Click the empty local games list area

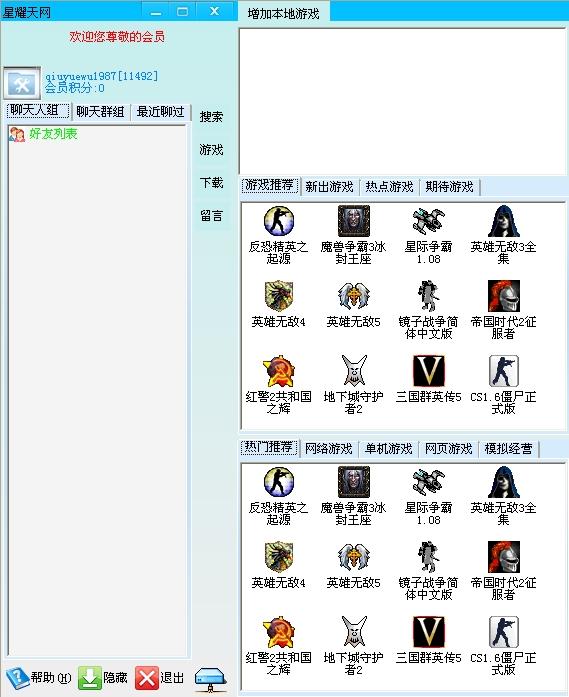403,101
